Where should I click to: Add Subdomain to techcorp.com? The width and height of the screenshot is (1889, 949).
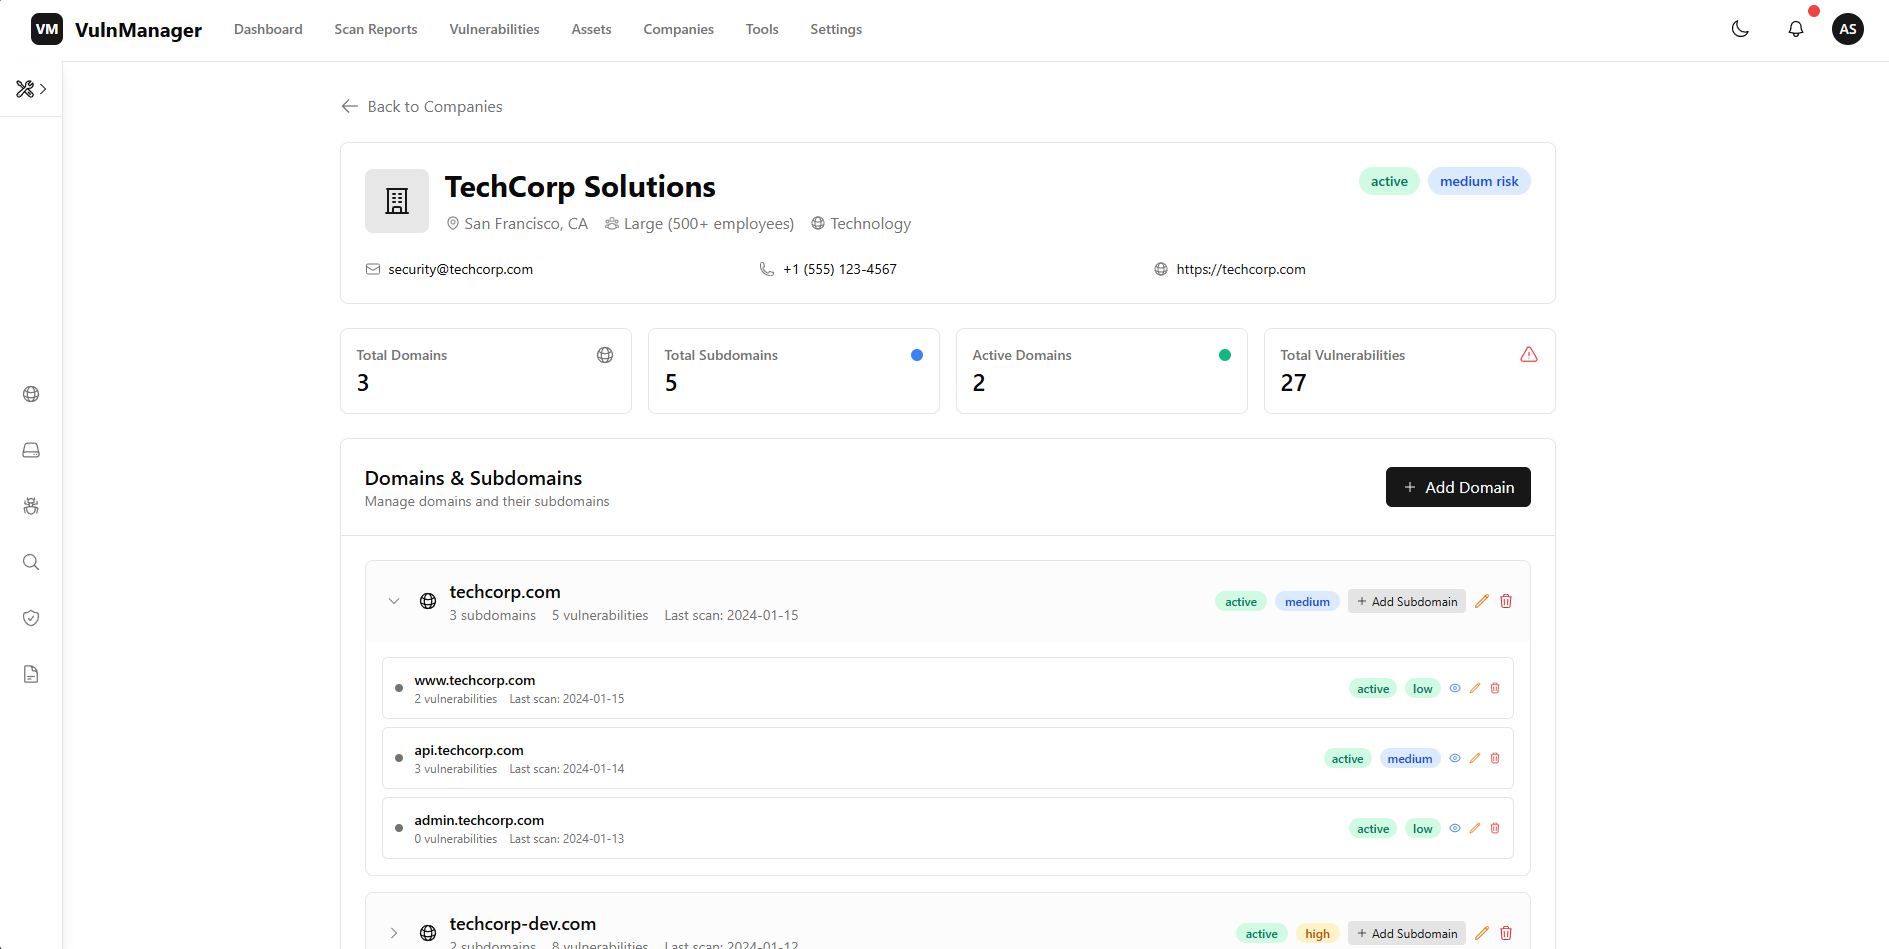(1407, 601)
